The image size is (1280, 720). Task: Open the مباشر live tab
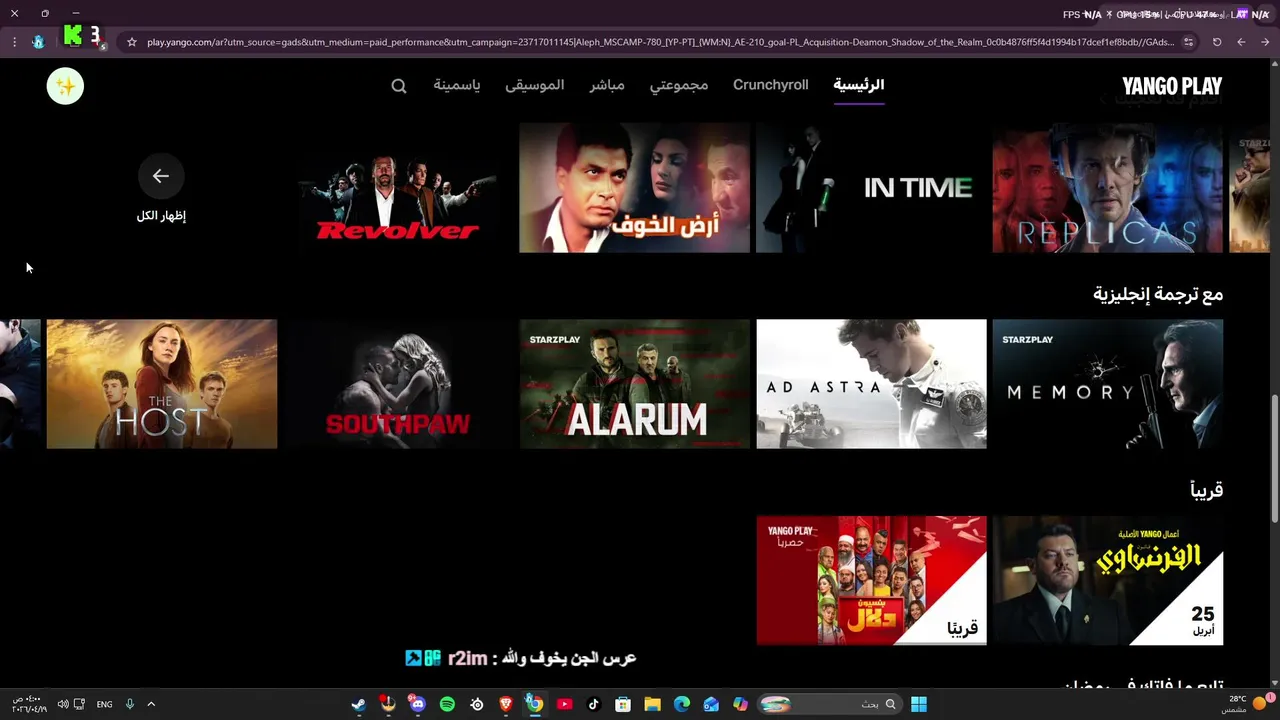607,85
